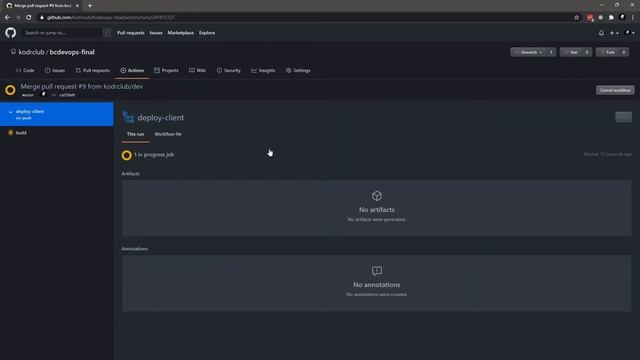Open the bcdevops-final repository link
640x360 pixels.
point(72,52)
